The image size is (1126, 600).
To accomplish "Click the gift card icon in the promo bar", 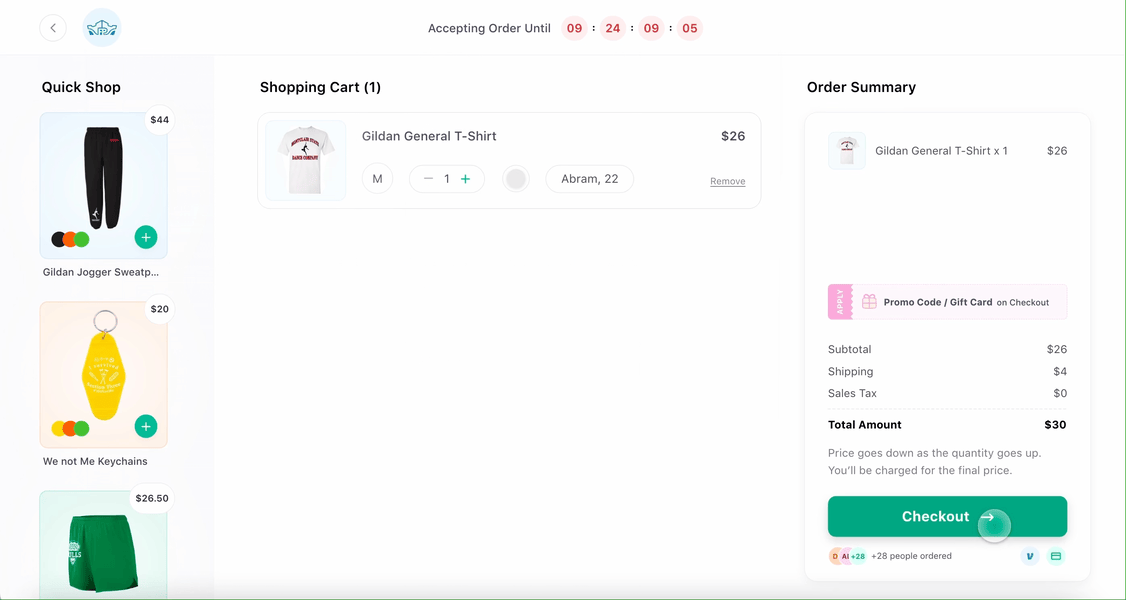I will click(869, 301).
